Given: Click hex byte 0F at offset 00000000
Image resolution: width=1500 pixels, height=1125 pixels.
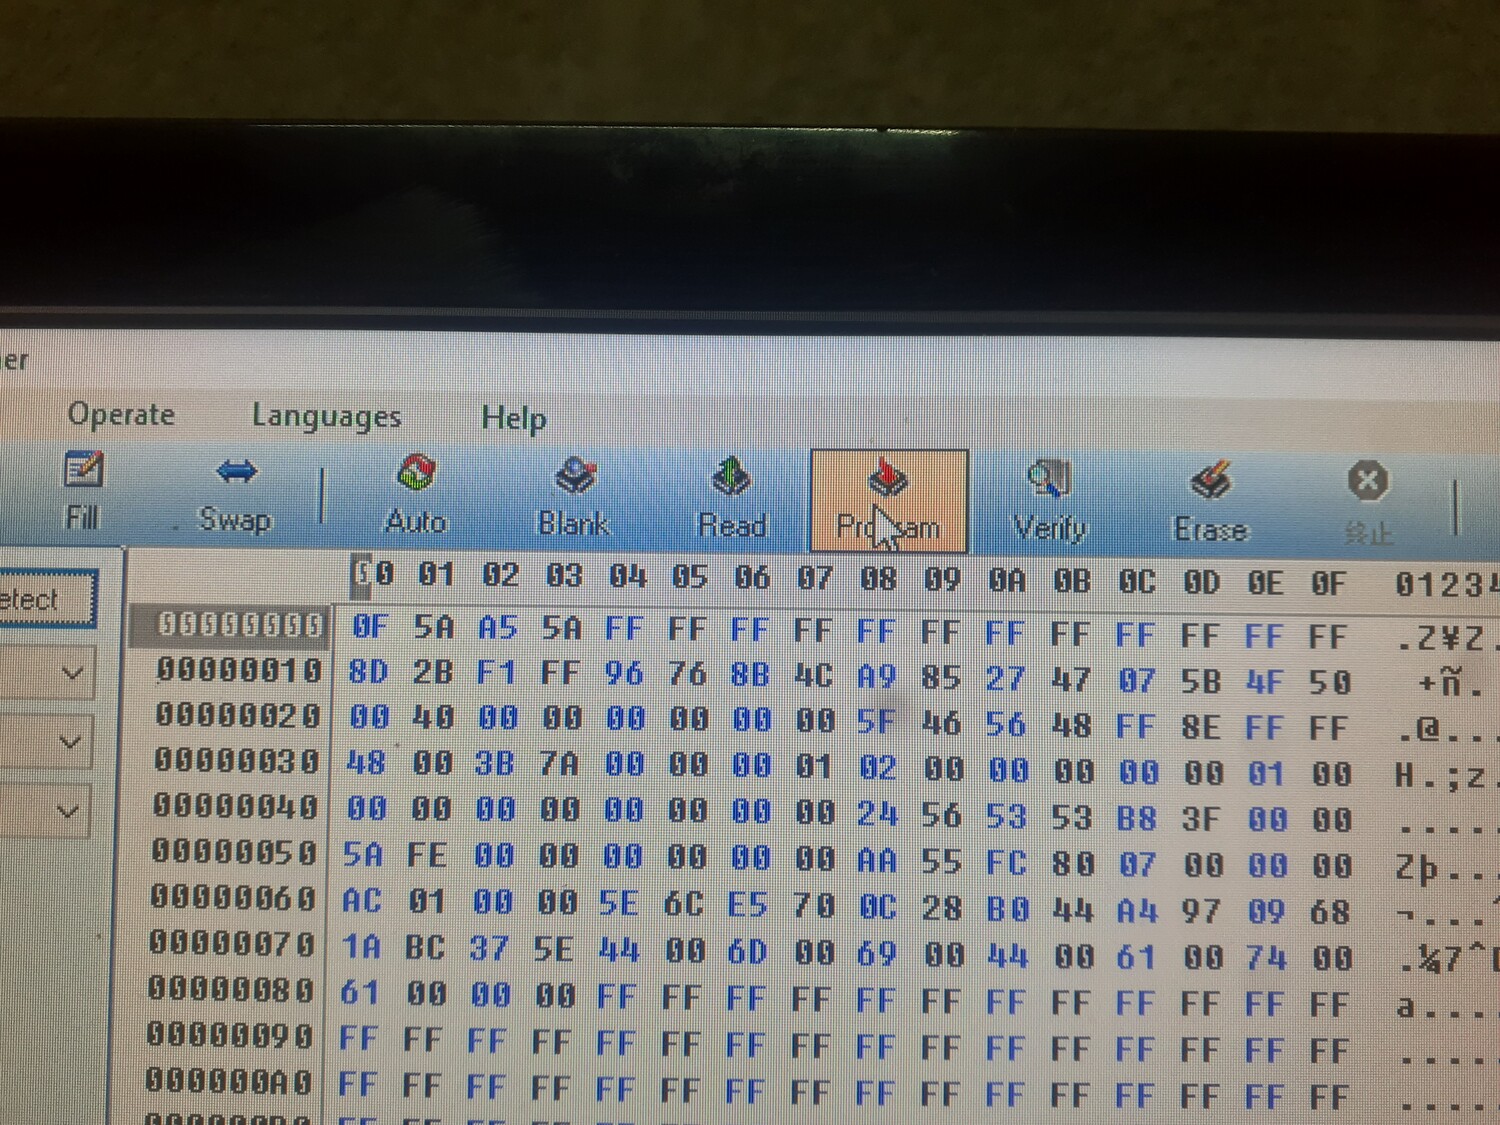Looking at the screenshot, I should click(x=369, y=627).
